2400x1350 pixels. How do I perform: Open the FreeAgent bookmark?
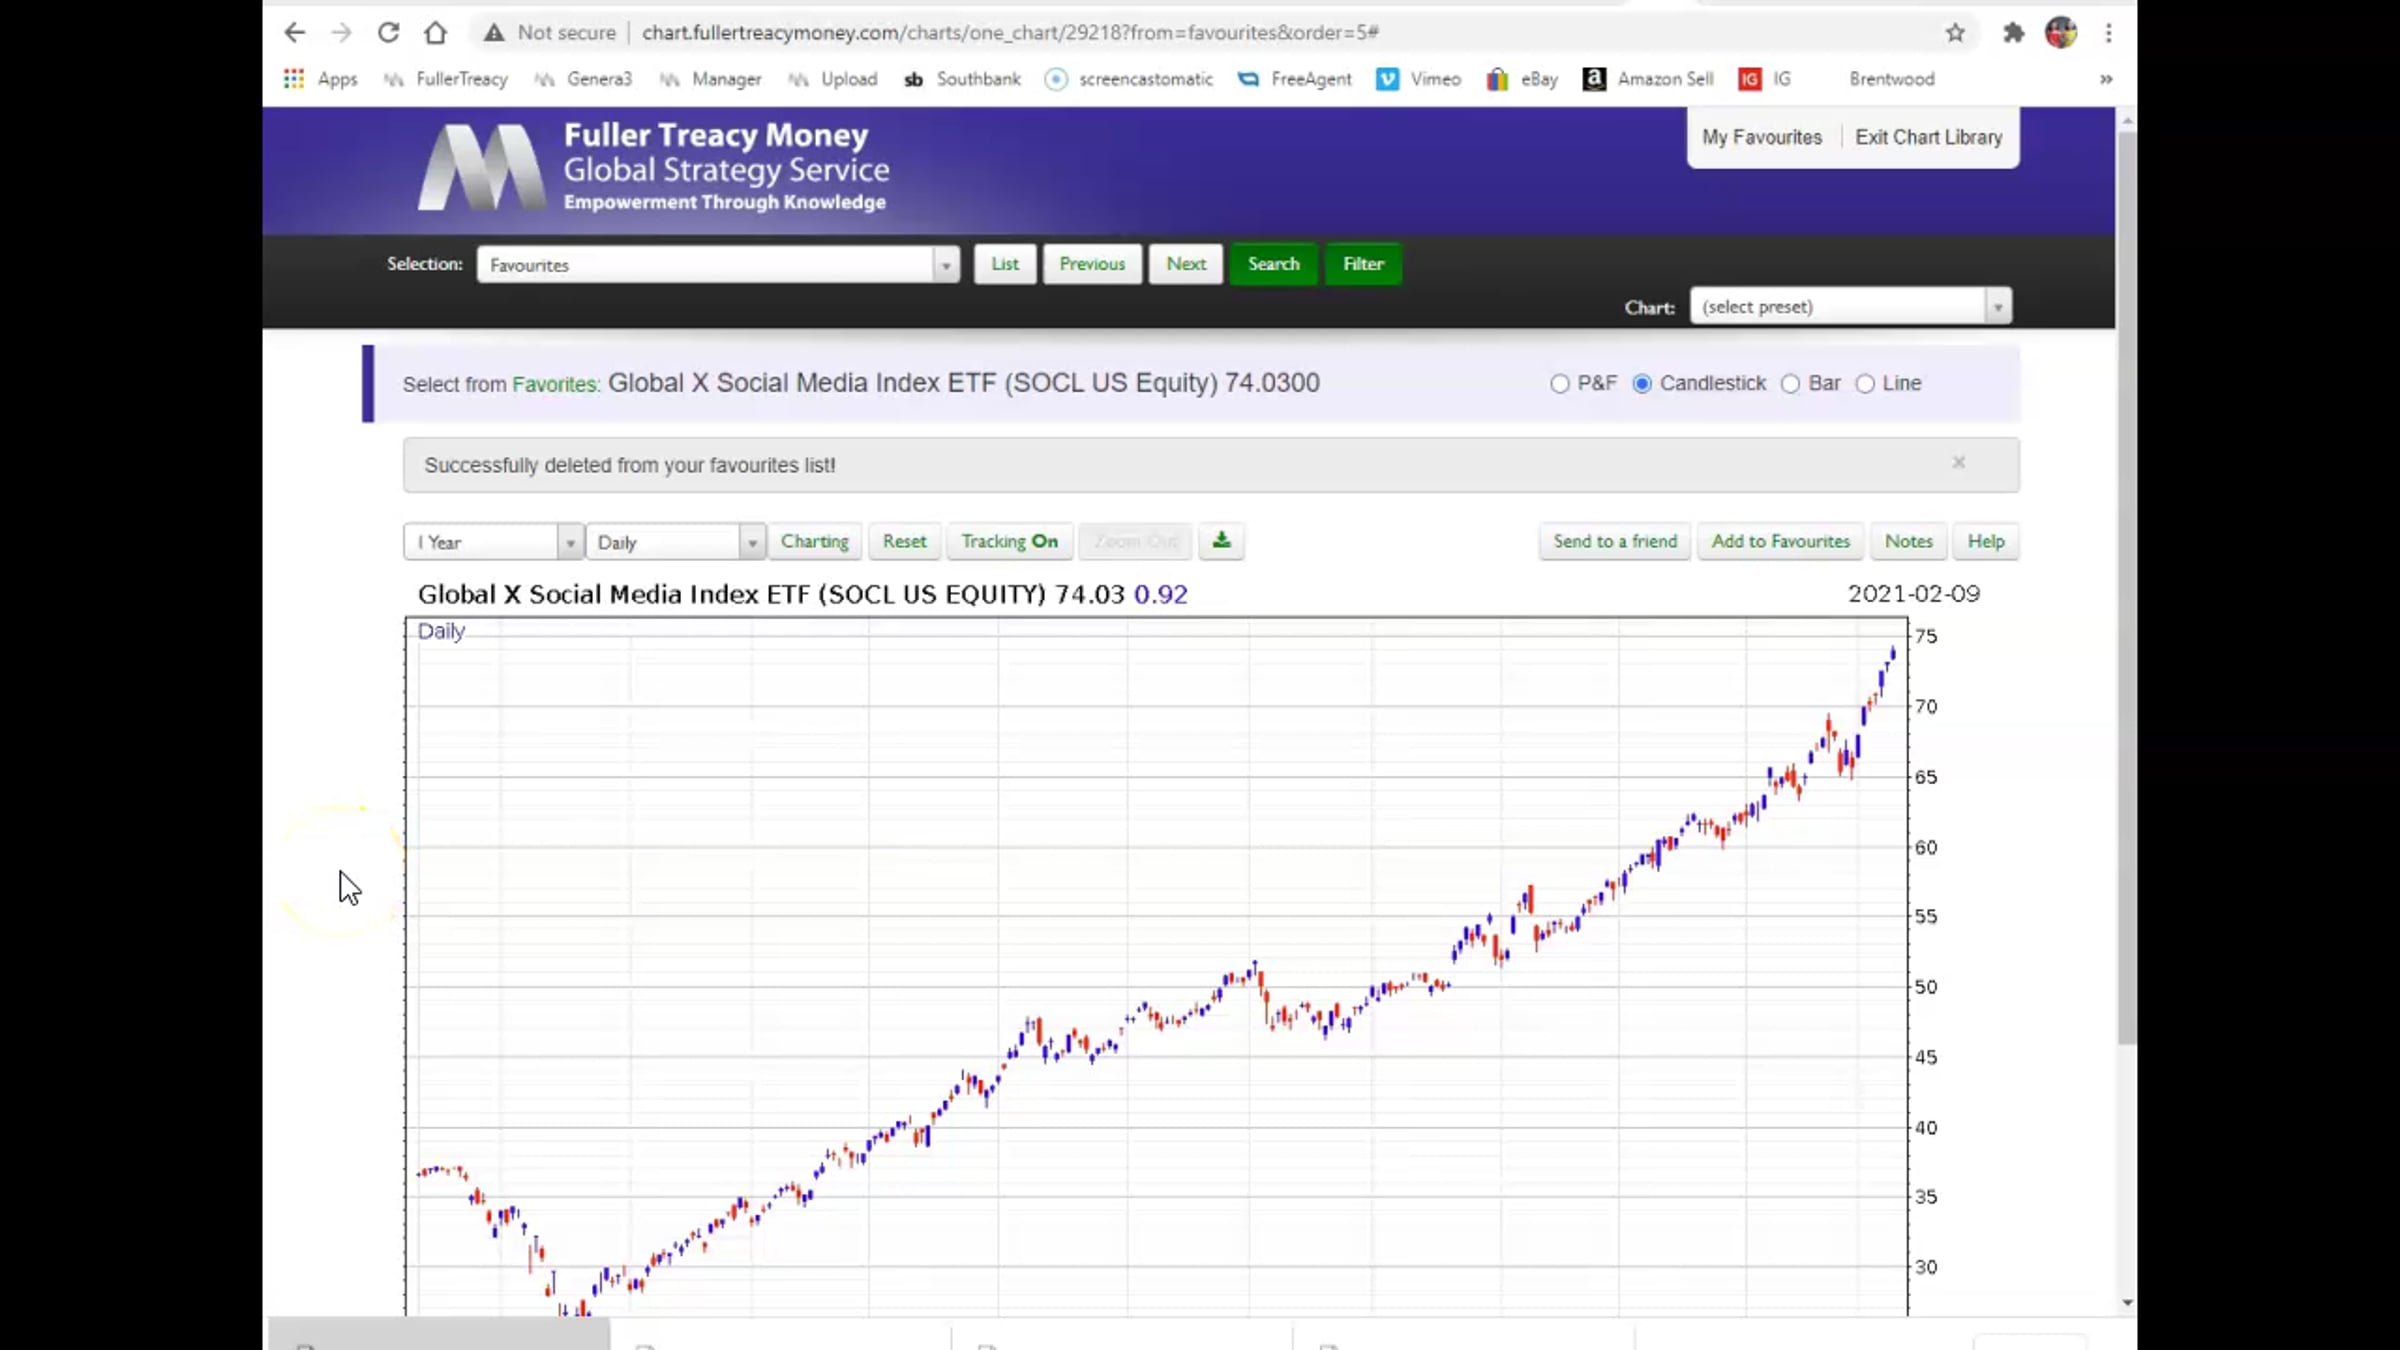tap(1294, 79)
